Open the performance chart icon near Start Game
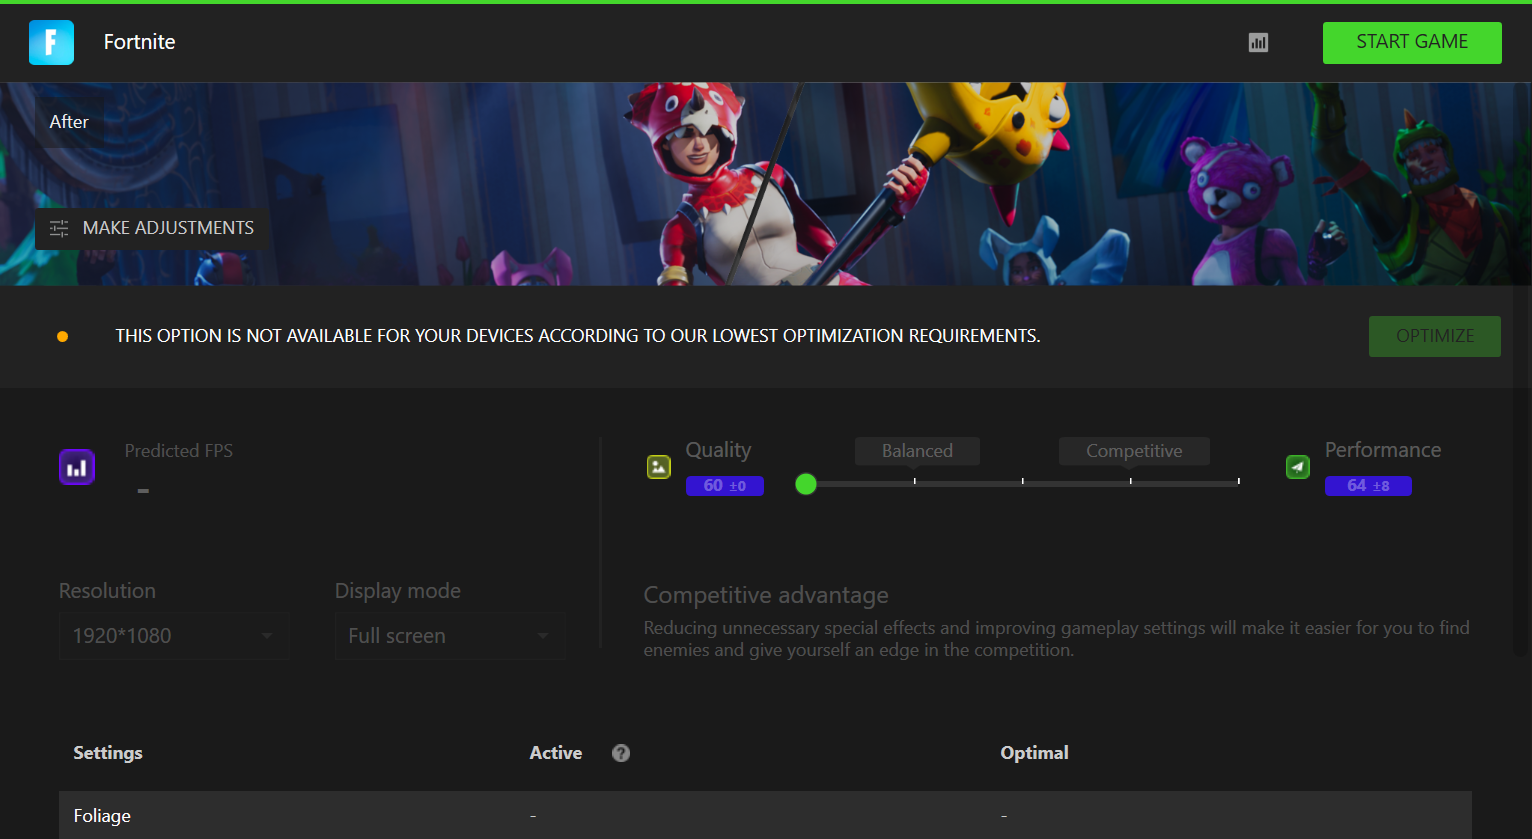 [1258, 42]
